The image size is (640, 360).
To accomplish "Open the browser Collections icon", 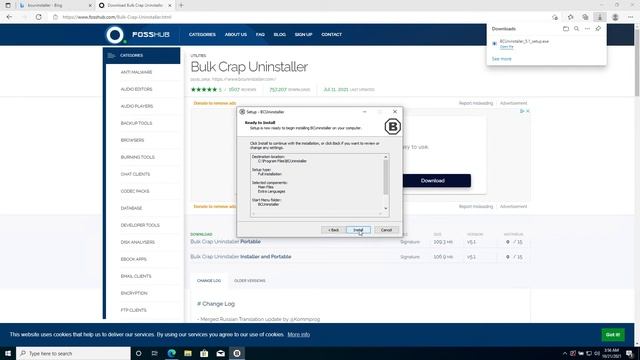I will (x=585, y=17).
